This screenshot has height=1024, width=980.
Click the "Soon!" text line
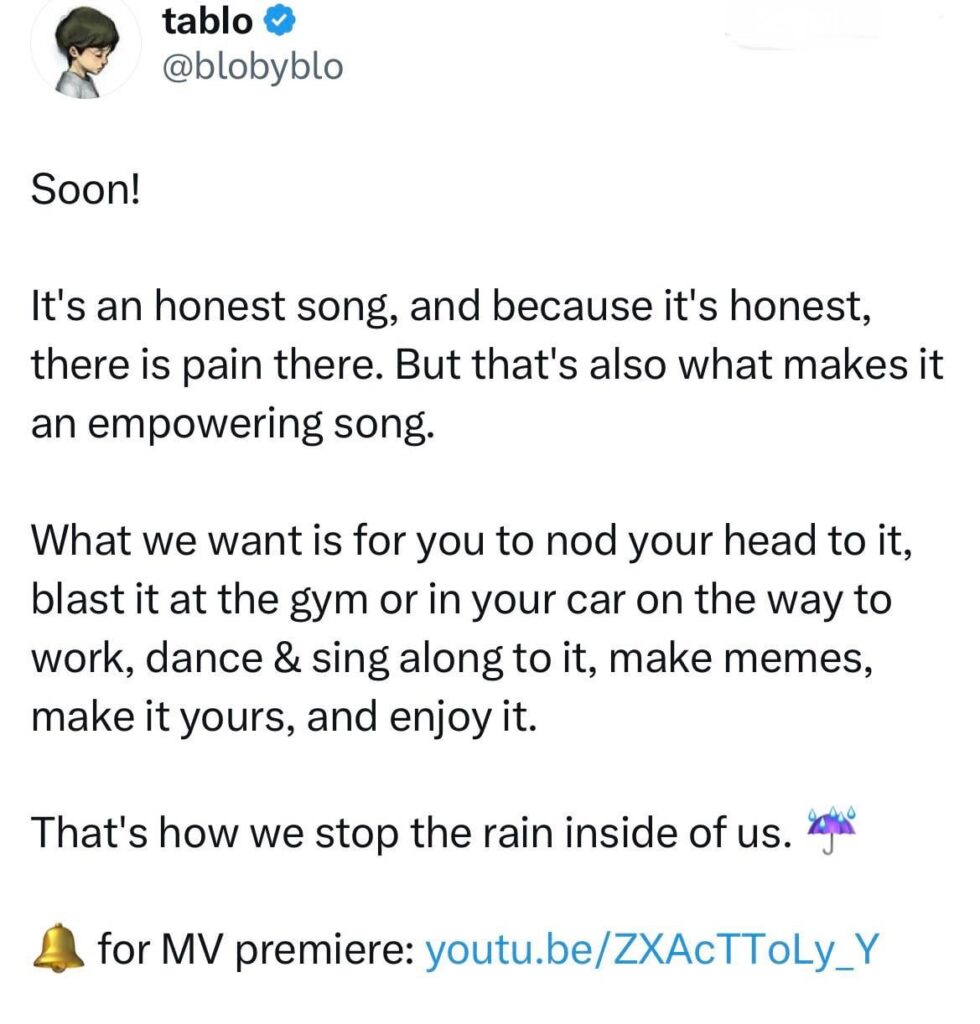tap(86, 191)
